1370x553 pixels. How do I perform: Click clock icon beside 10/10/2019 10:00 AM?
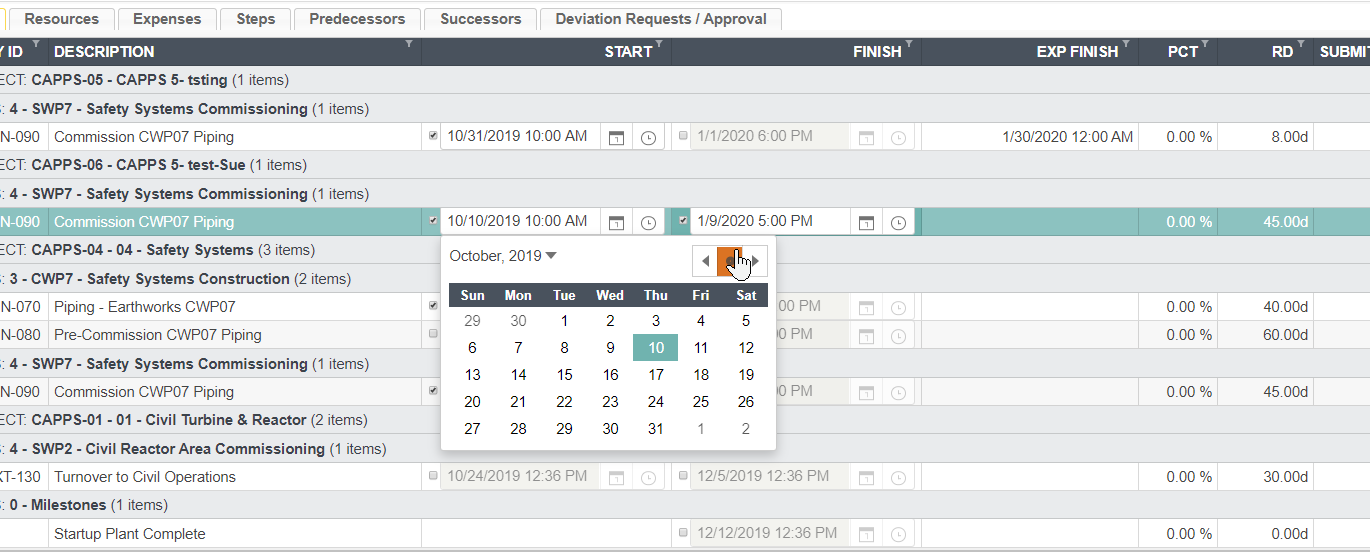[648, 222]
